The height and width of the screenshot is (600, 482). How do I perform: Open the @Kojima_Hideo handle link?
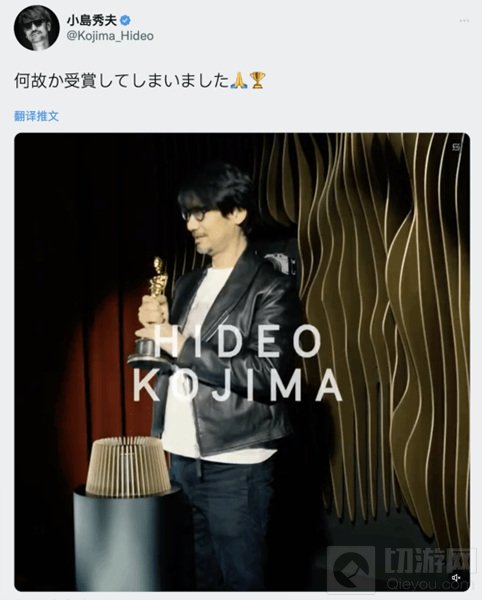pyautogui.click(x=110, y=36)
